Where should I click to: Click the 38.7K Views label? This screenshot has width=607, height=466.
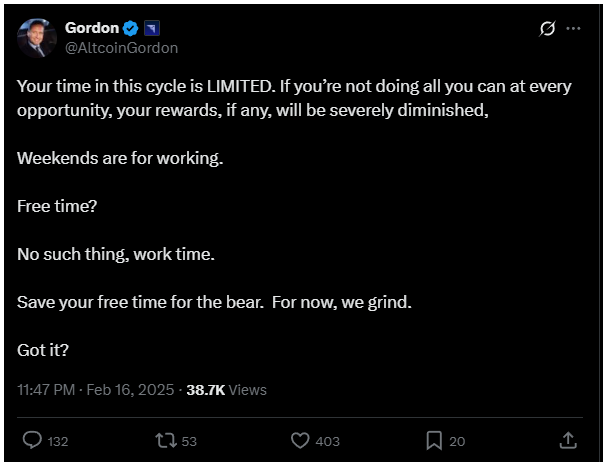(226, 389)
